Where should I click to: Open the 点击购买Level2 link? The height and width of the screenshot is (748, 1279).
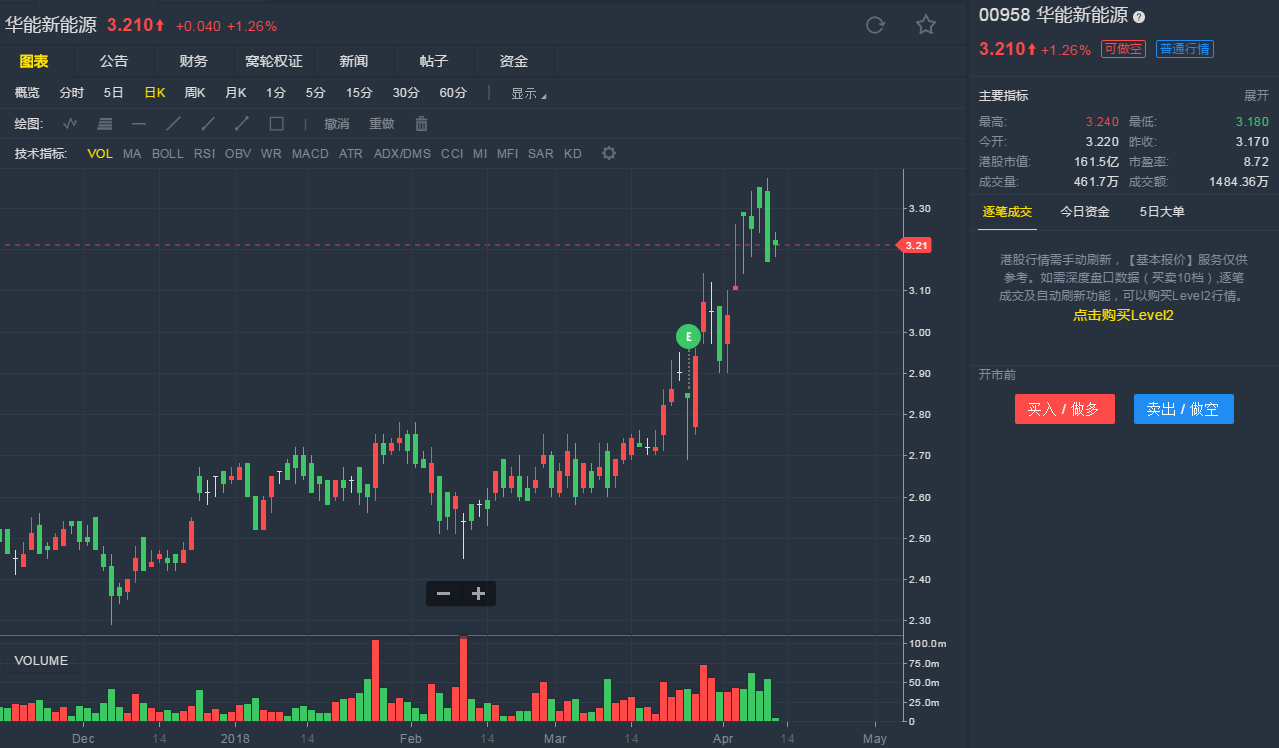click(x=1123, y=314)
